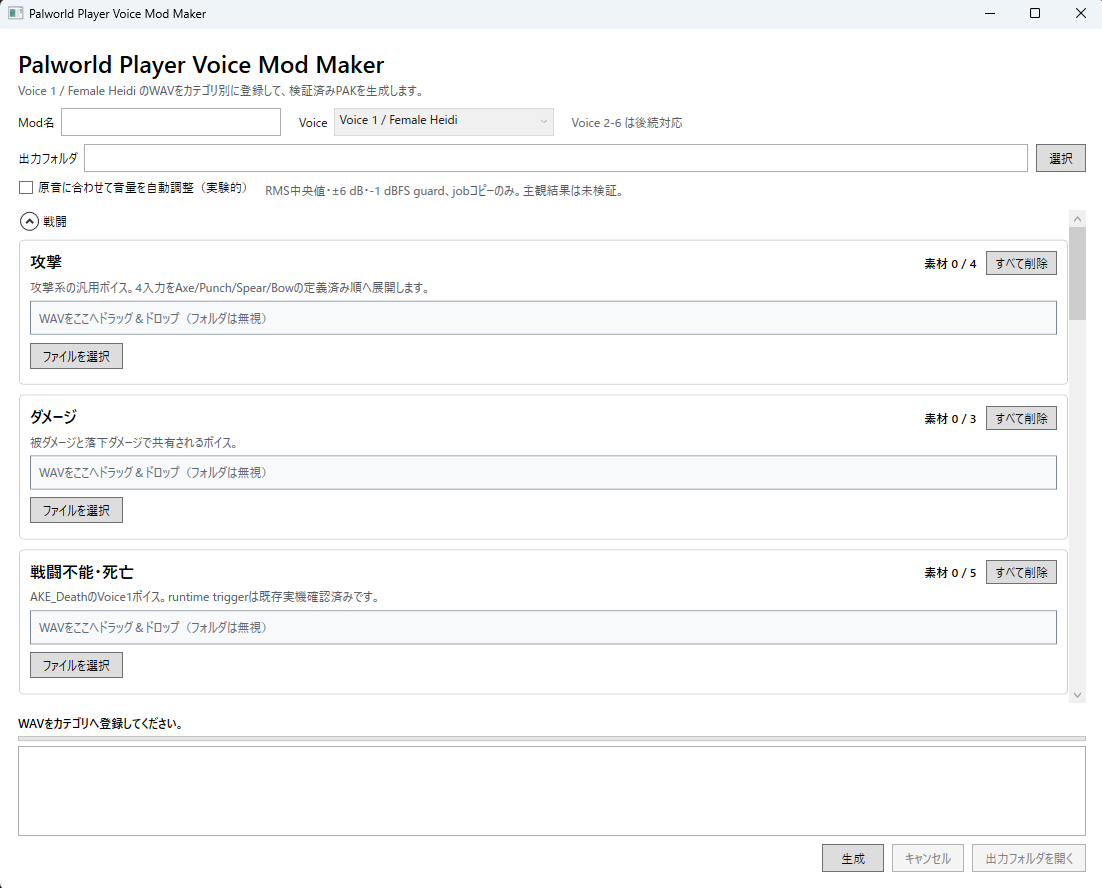Click the ダメージ WAV drop zone

[543, 473]
